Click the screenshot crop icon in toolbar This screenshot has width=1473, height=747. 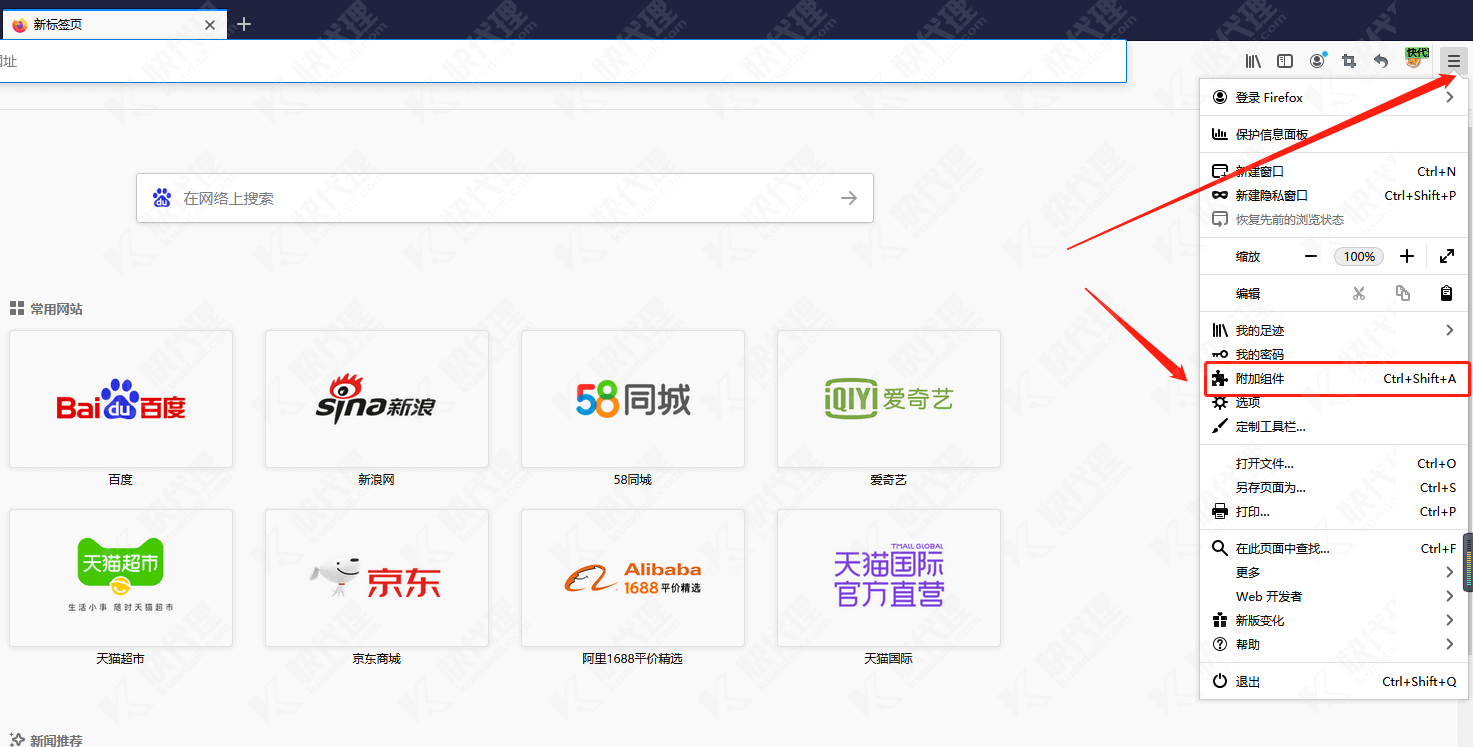click(x=1348, y=61)
